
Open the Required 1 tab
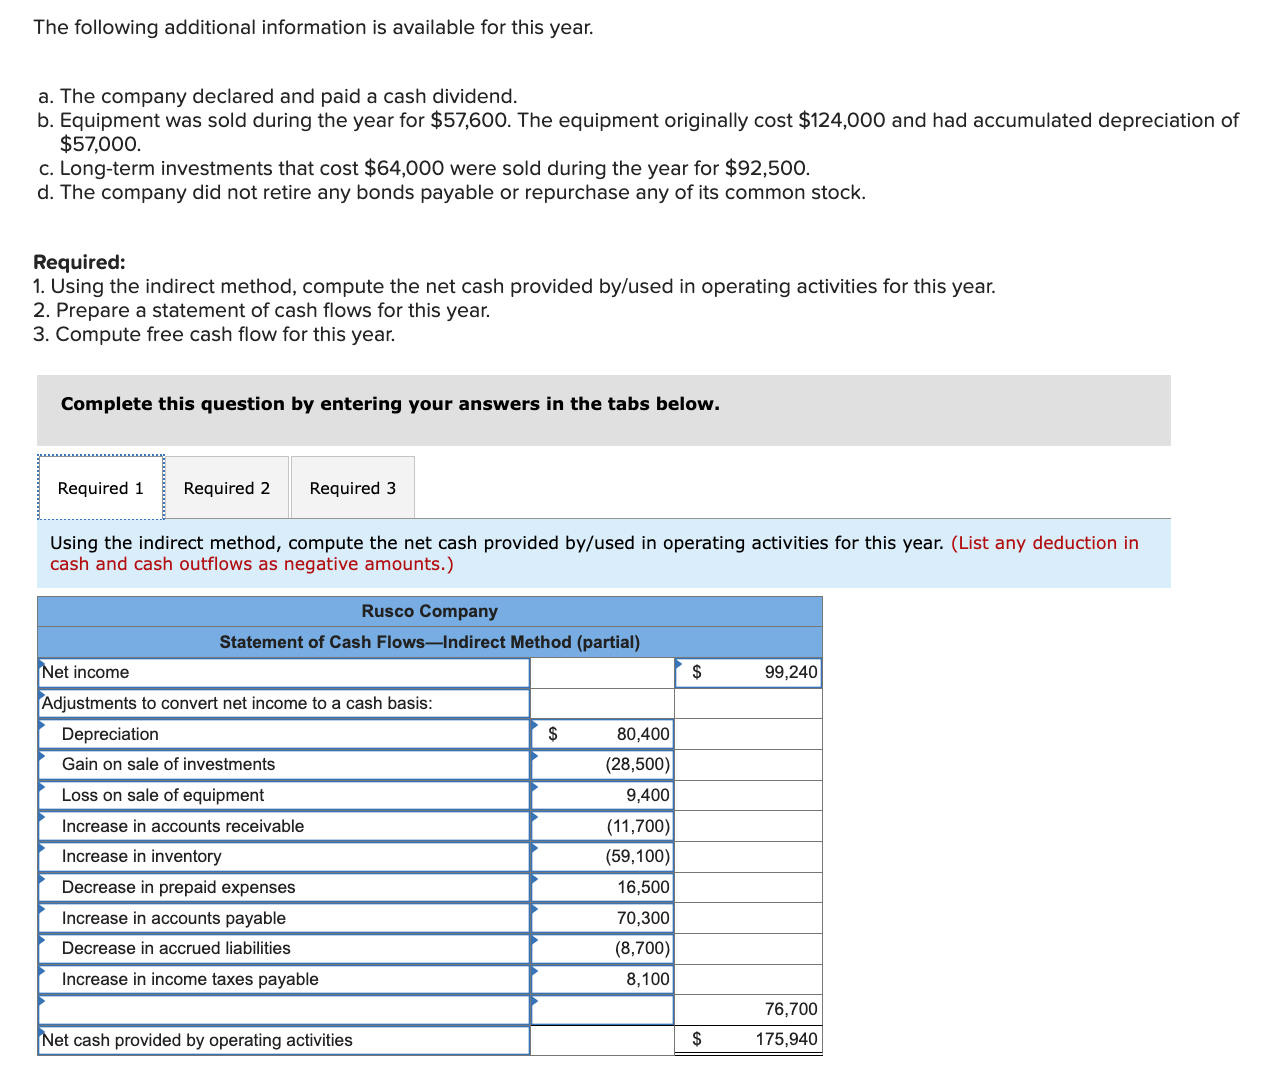point(101,488)
